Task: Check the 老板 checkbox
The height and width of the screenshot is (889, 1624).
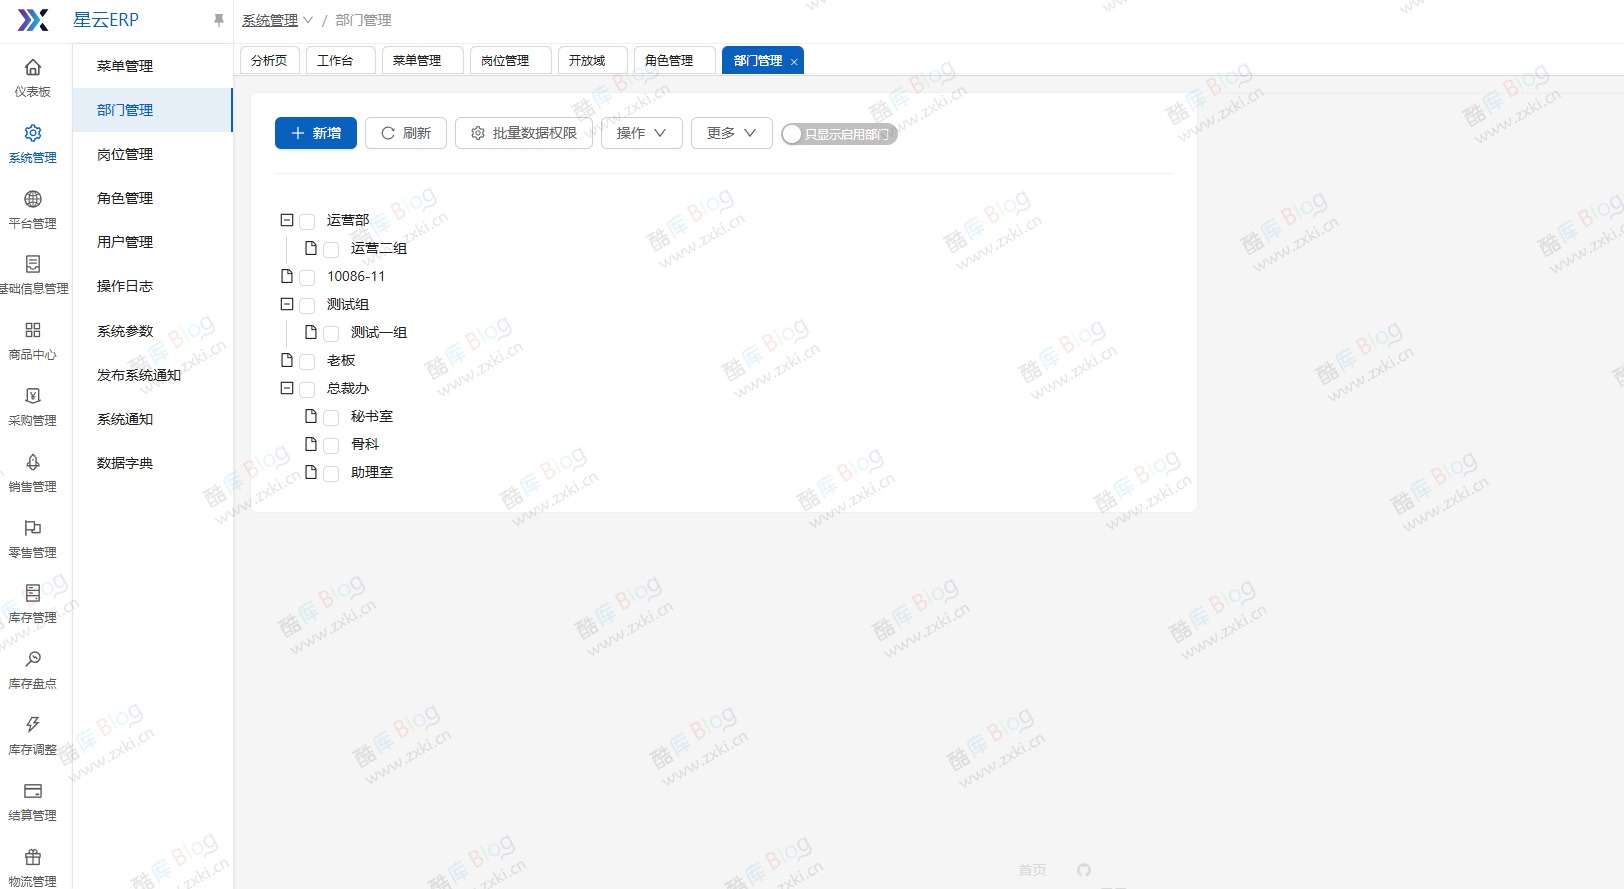Action: pyautogui.click(x=307, y=361)
